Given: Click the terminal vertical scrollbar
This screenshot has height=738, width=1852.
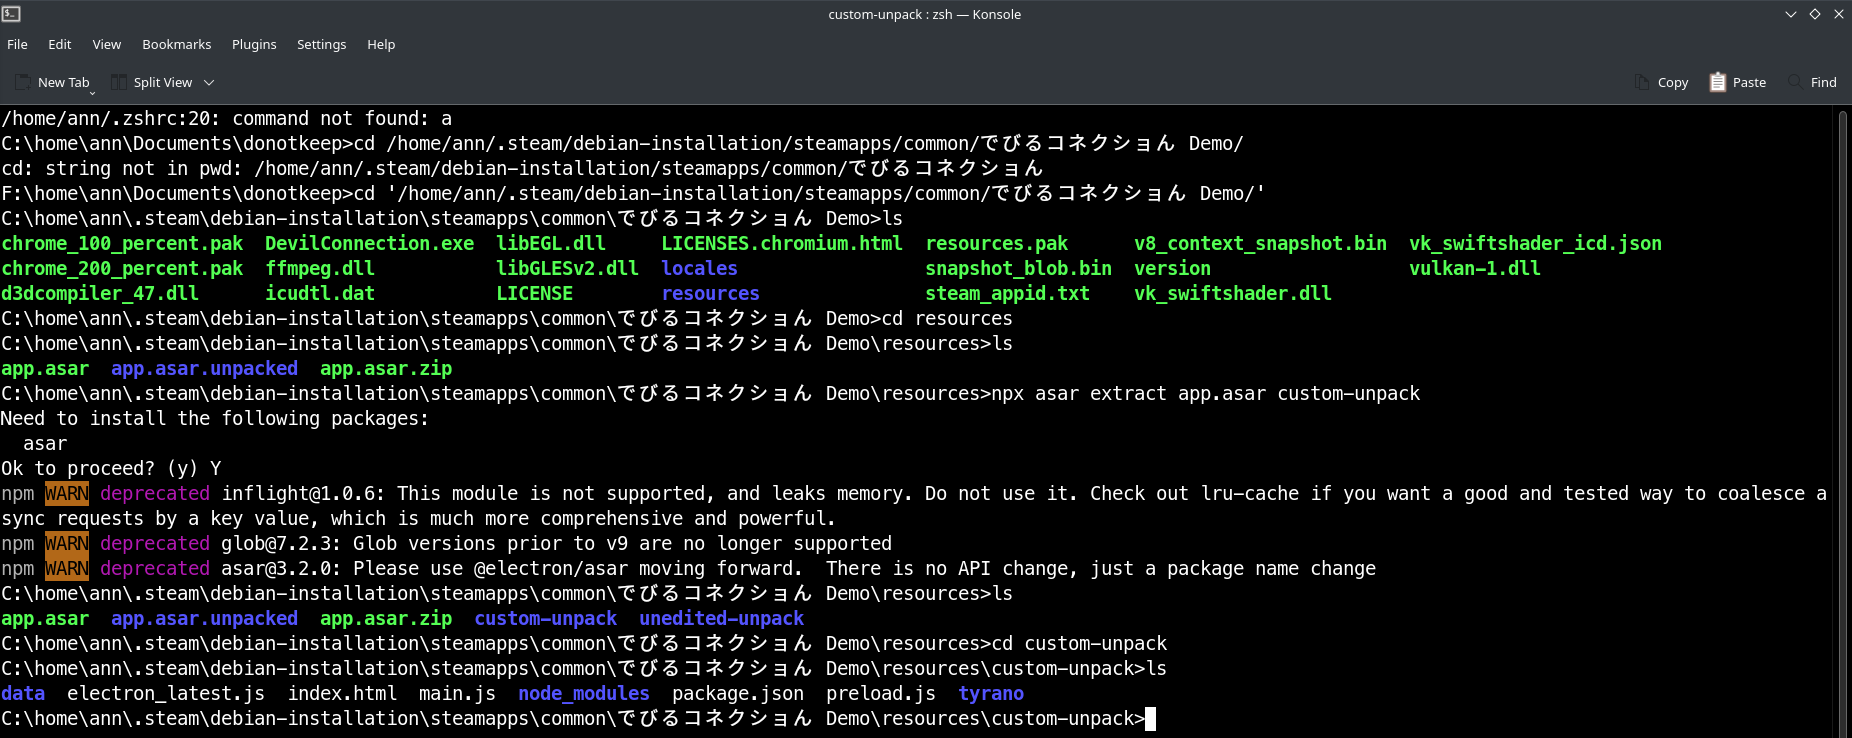Looking at the screenshot, I should (x=1843, y=420).
